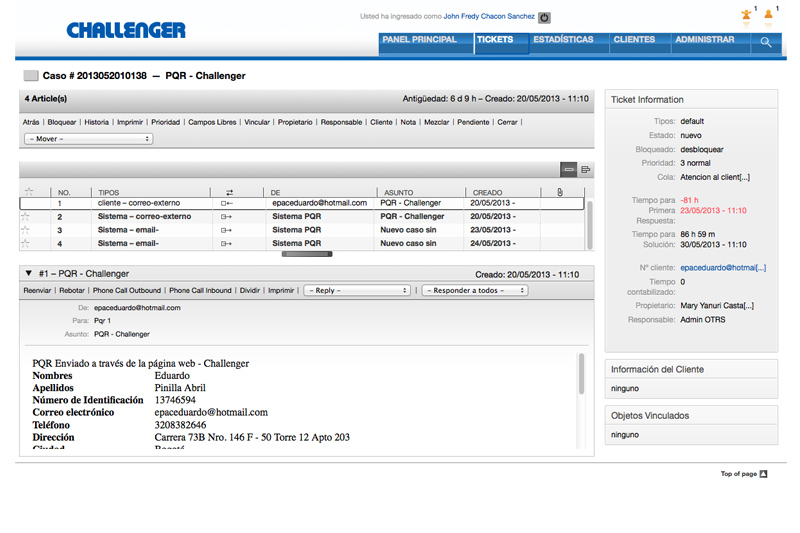
Task: Click the logout power icon
Action: [544, 17]
